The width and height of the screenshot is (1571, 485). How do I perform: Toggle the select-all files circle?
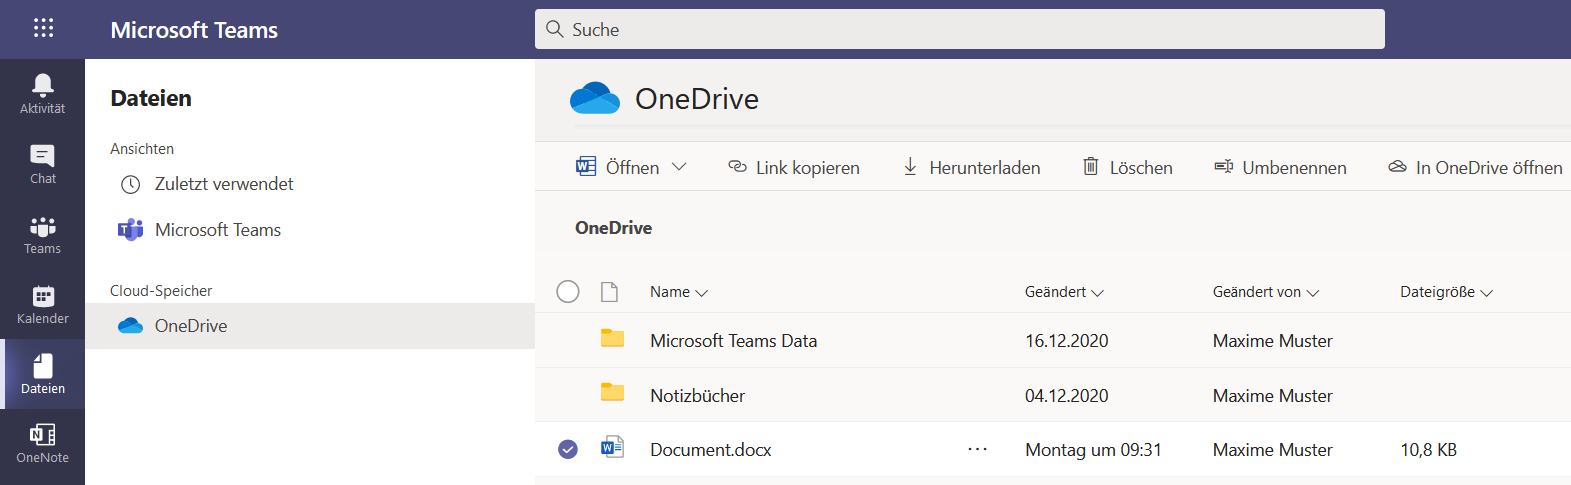tap(568, 291)
